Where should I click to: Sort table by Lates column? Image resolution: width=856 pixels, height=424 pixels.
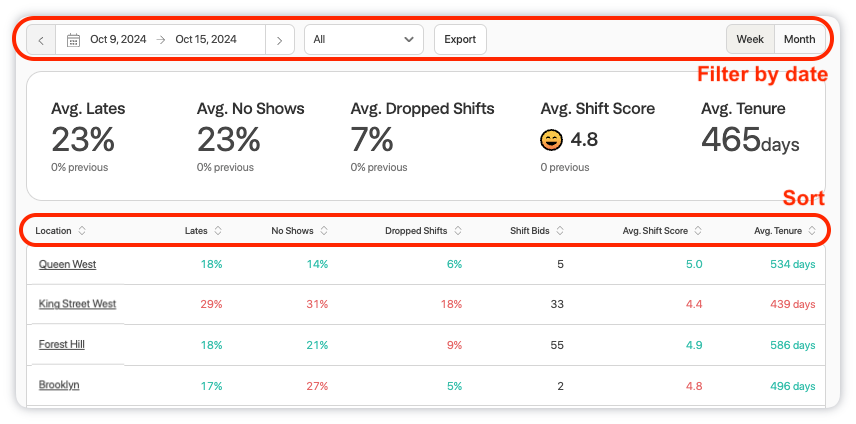(x=203, y=231)
